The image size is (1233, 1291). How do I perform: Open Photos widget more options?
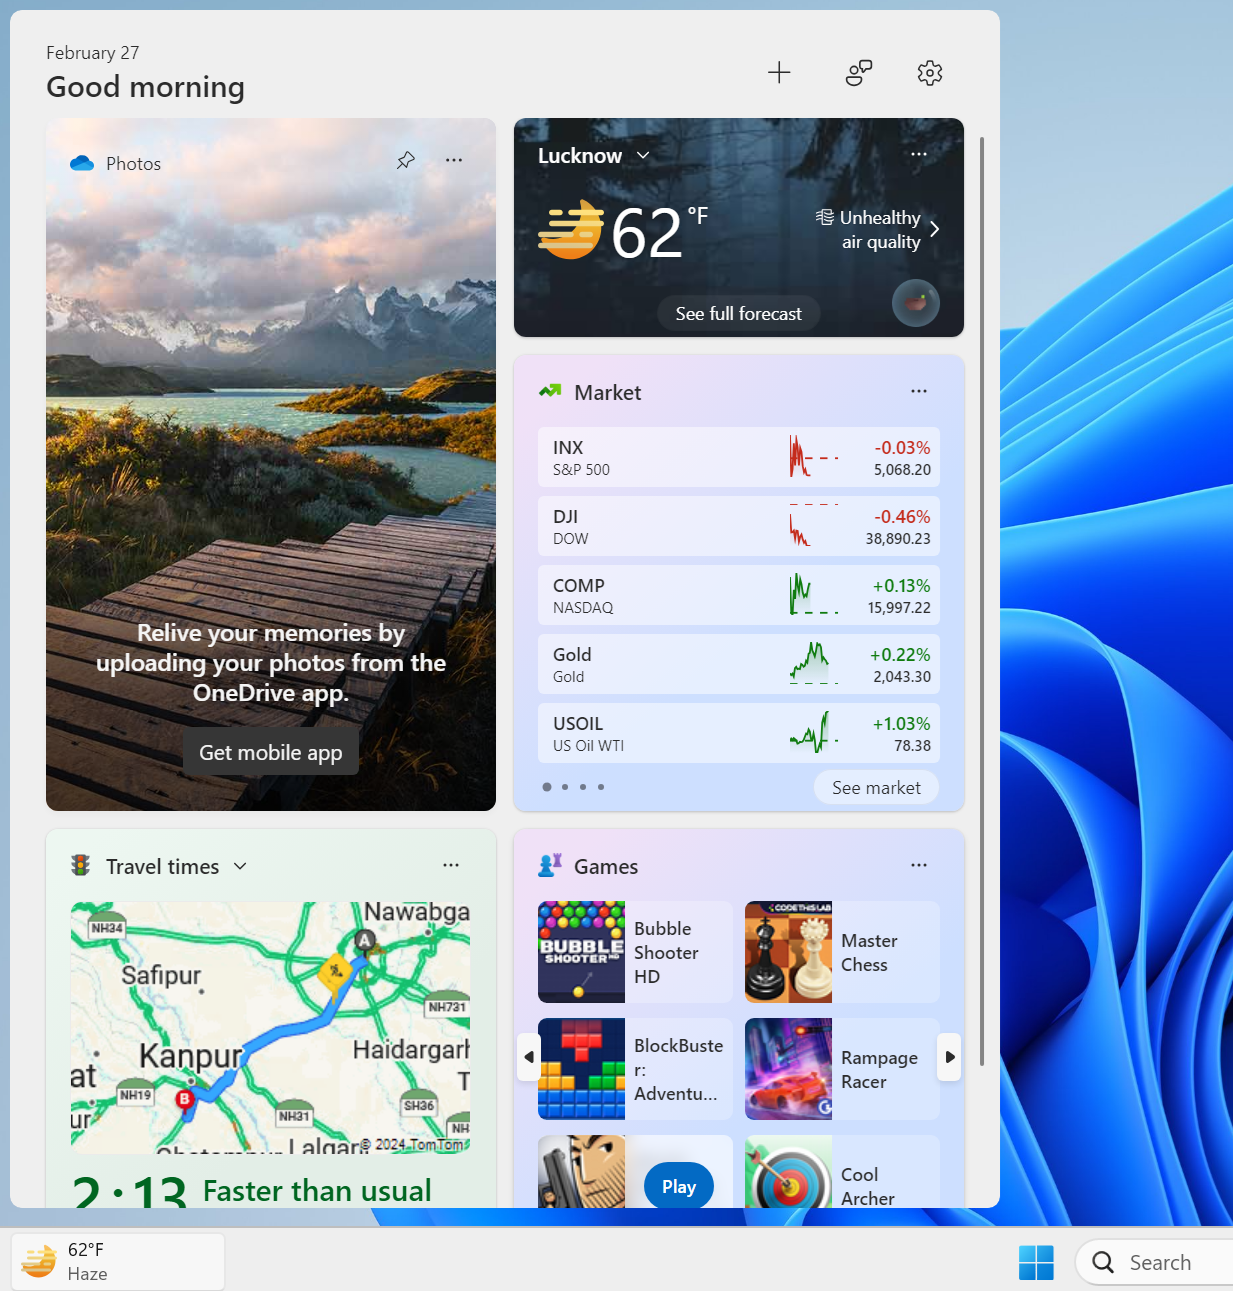point(454,160)
